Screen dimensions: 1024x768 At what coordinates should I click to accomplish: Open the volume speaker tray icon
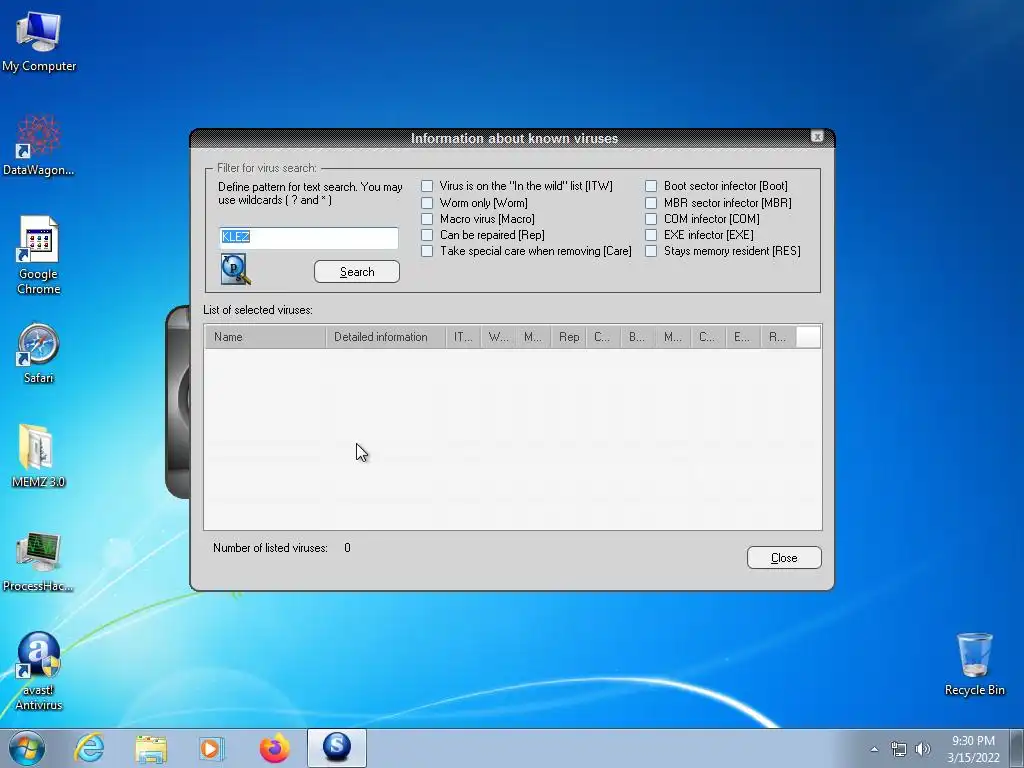[922, 749]
